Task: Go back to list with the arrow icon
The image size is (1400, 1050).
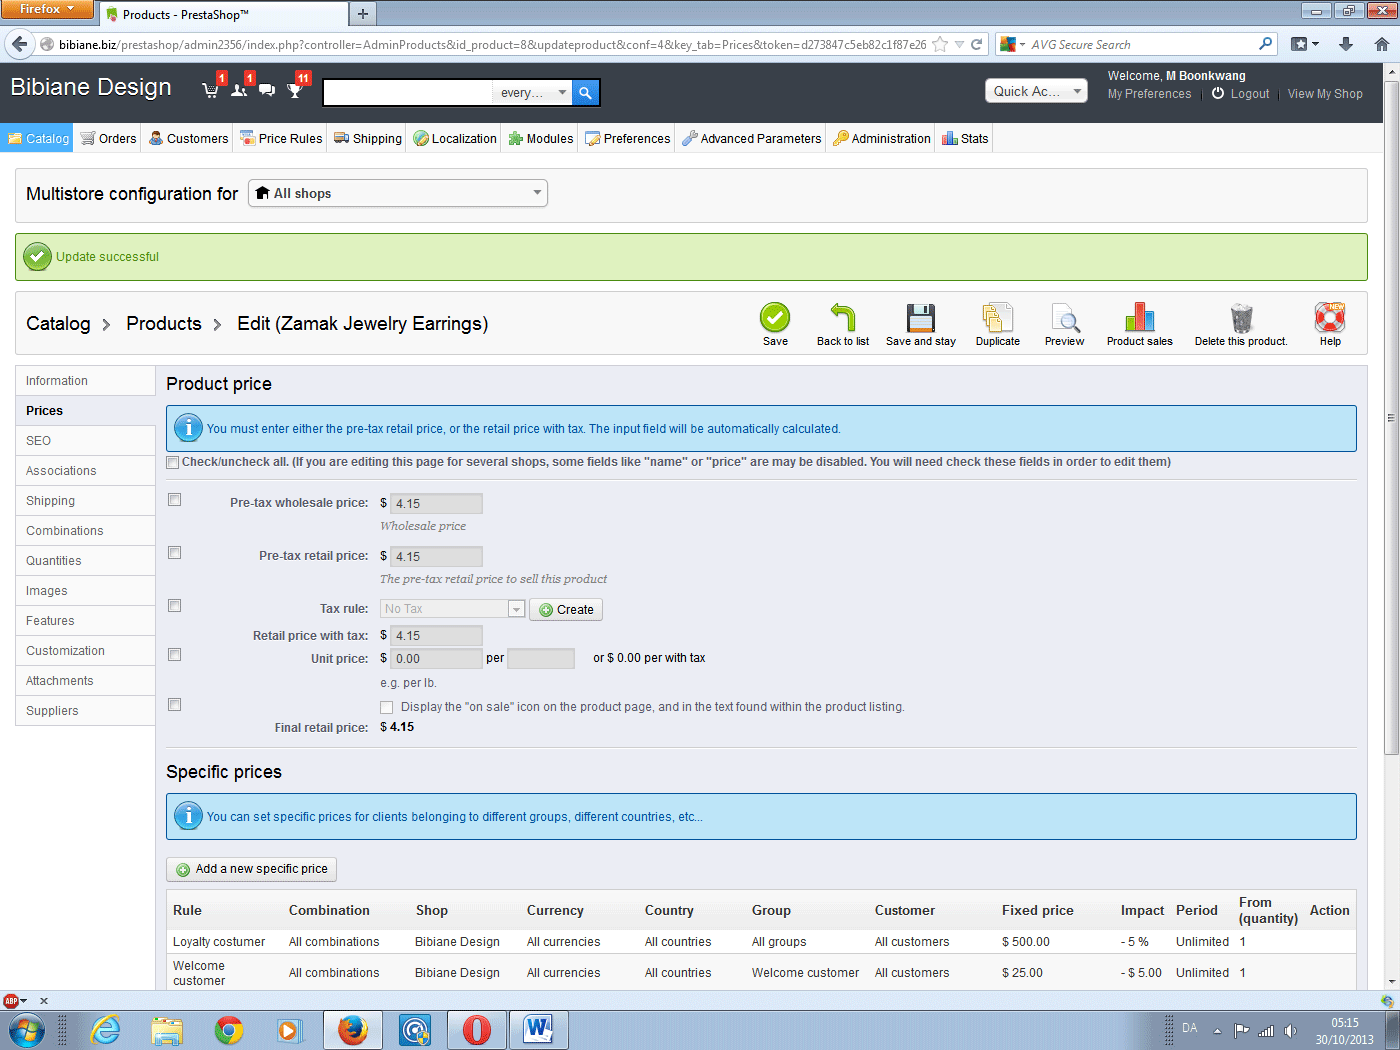Action: pyautogui.click(x=843, y=318)
